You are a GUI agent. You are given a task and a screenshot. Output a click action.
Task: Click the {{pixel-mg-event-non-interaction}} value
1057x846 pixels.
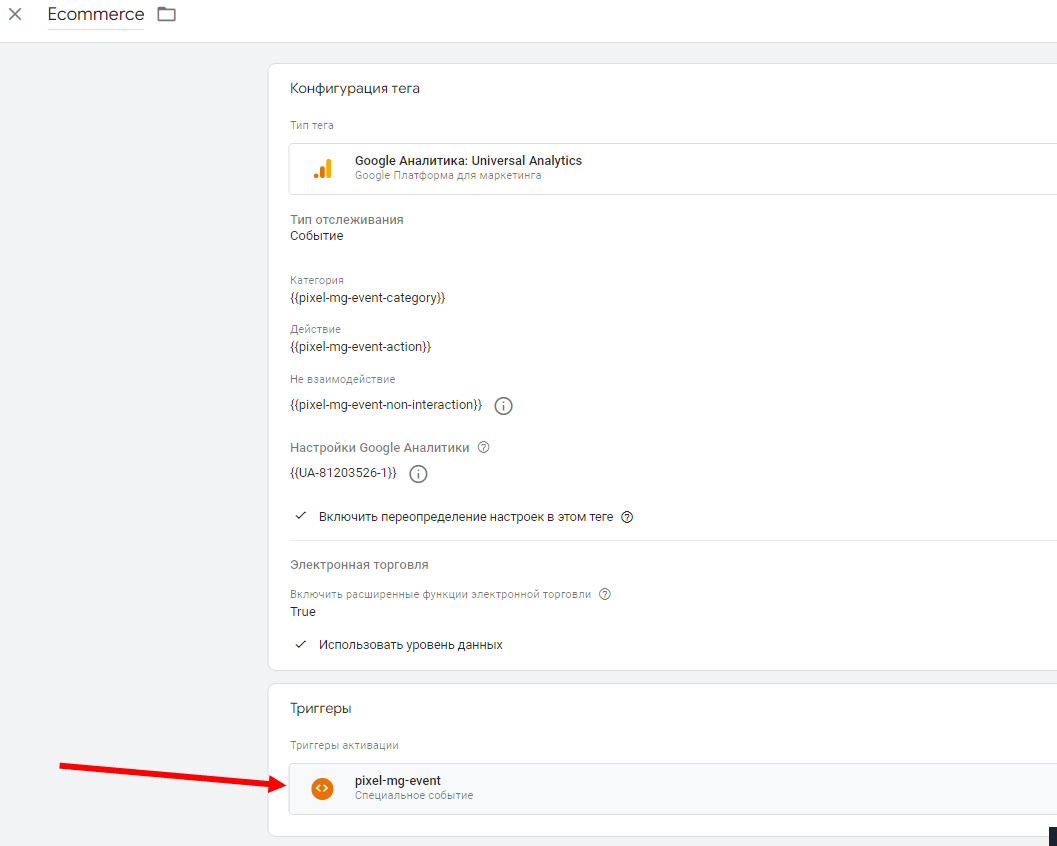tap(386, 404)
